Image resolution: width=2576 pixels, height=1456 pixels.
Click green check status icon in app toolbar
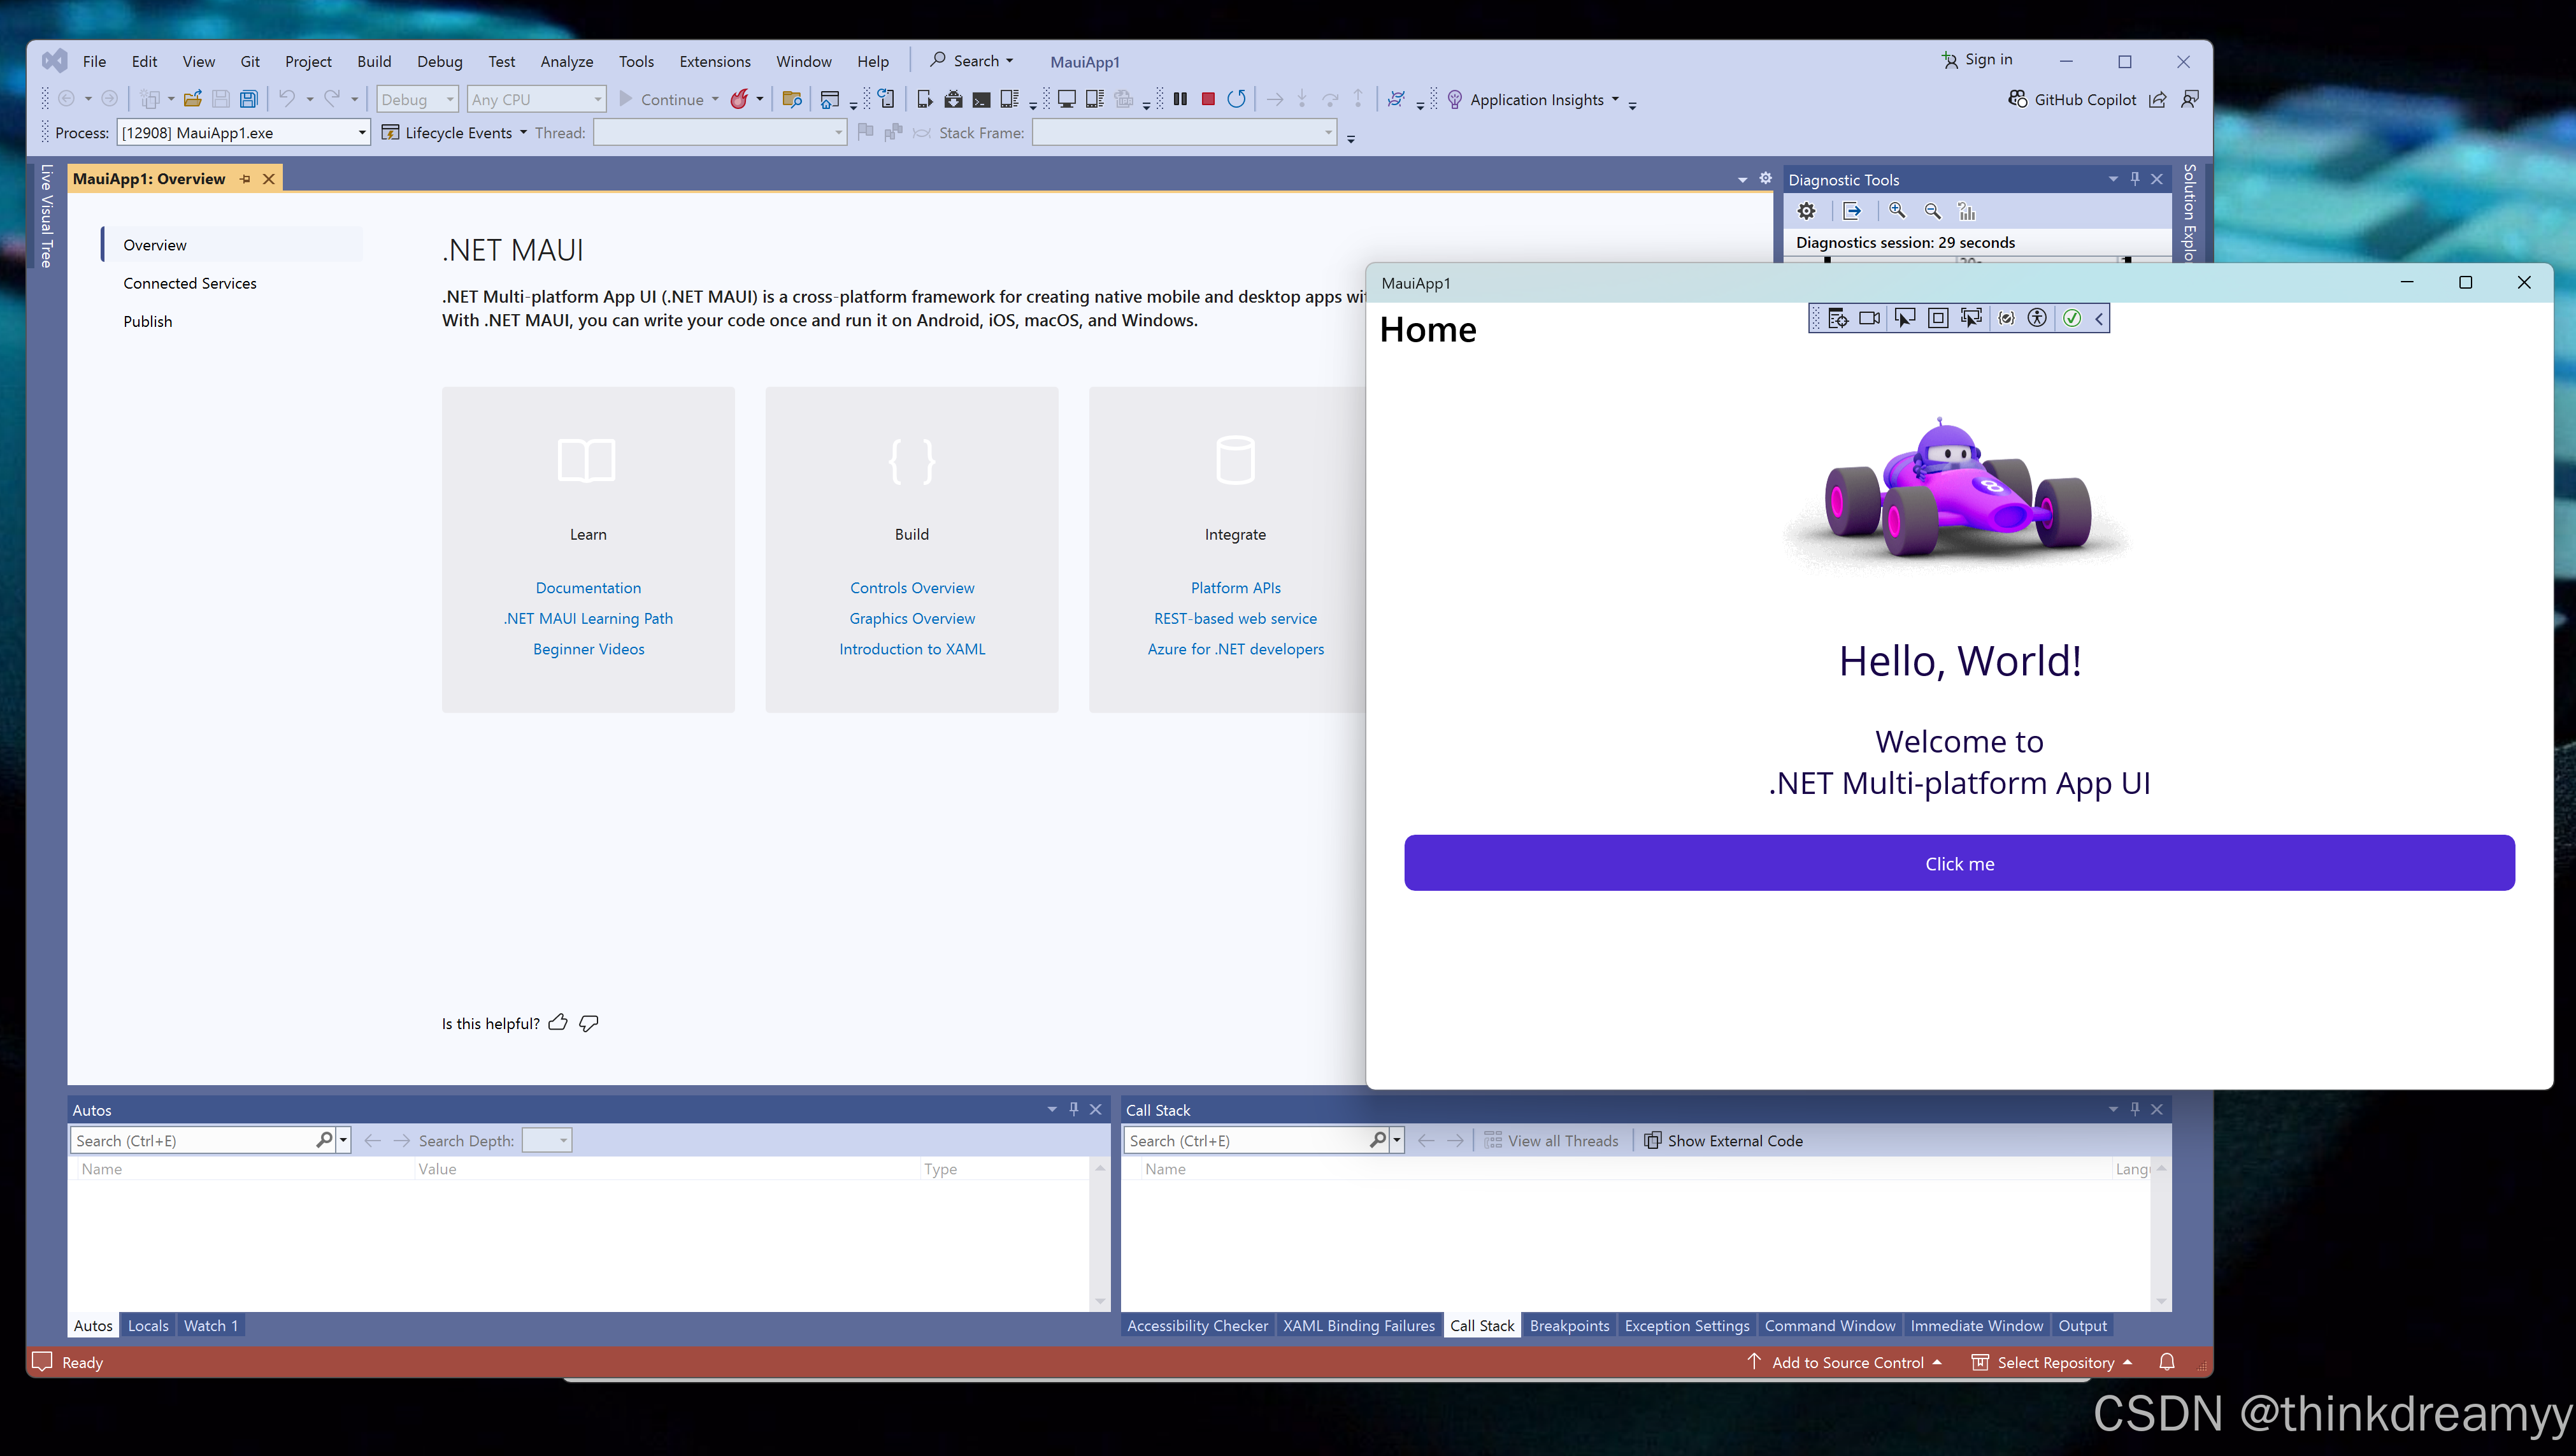2072,318
